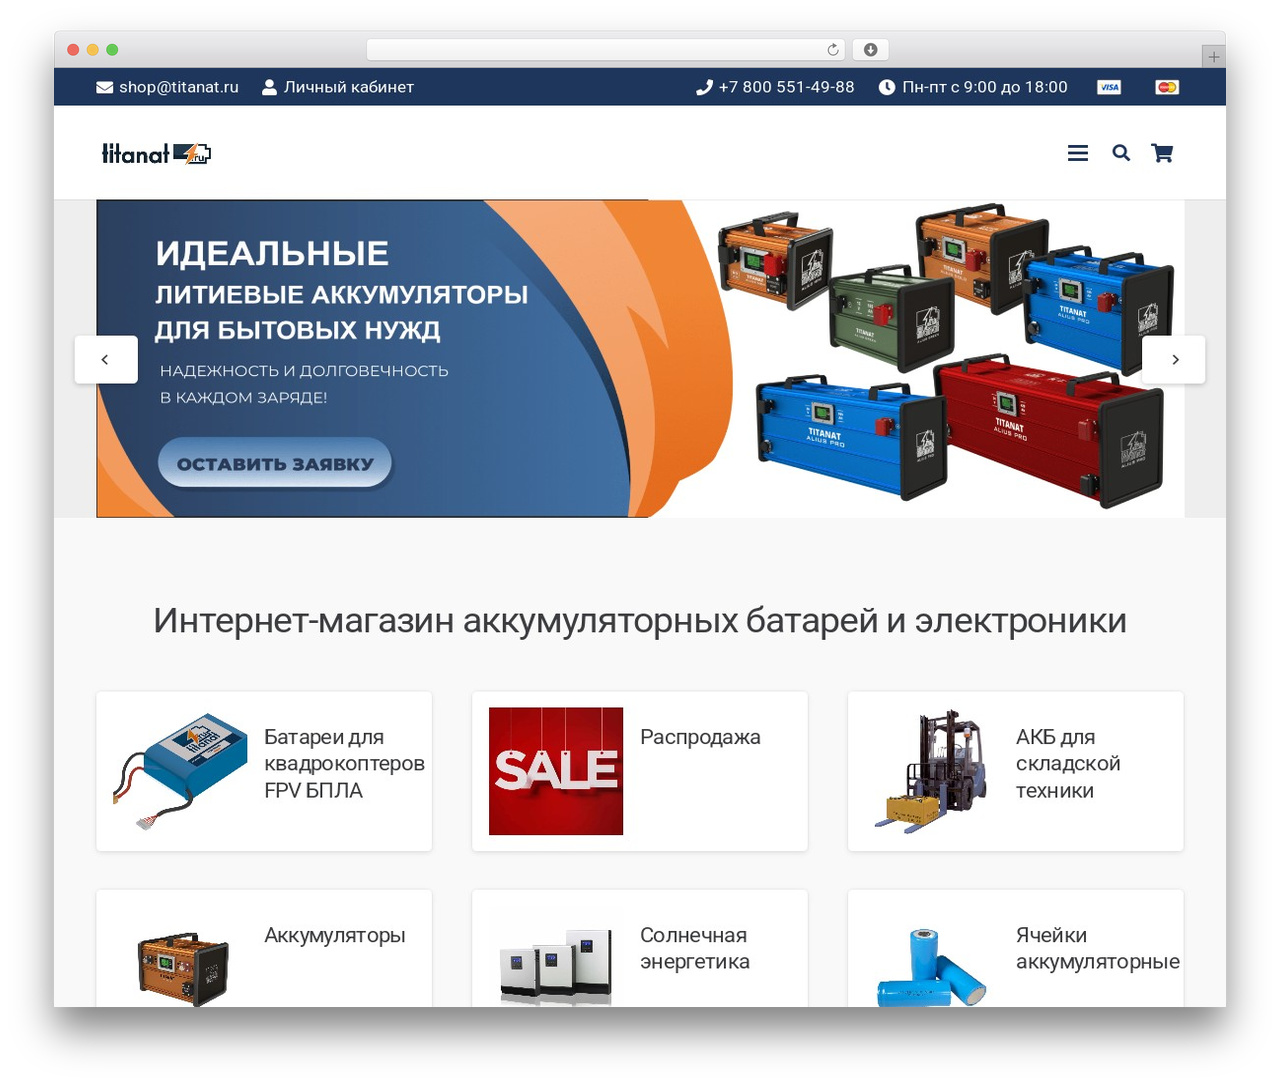Click the Интернет-магазин аккумуляторных батарей heading
Screen dimensions: 1280x1084
pyautogui.click(x=640, y=621)
